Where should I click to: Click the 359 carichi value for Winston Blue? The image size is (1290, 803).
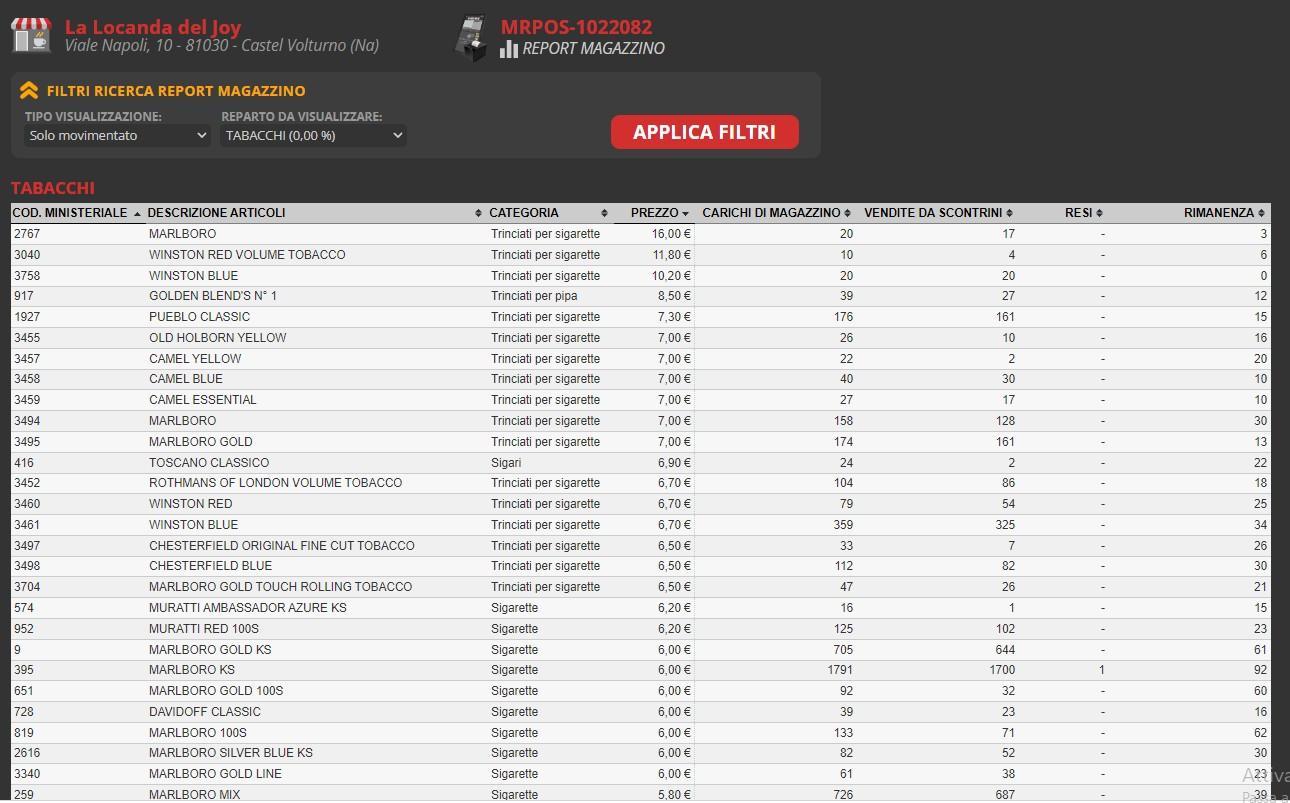pos(843,525)
